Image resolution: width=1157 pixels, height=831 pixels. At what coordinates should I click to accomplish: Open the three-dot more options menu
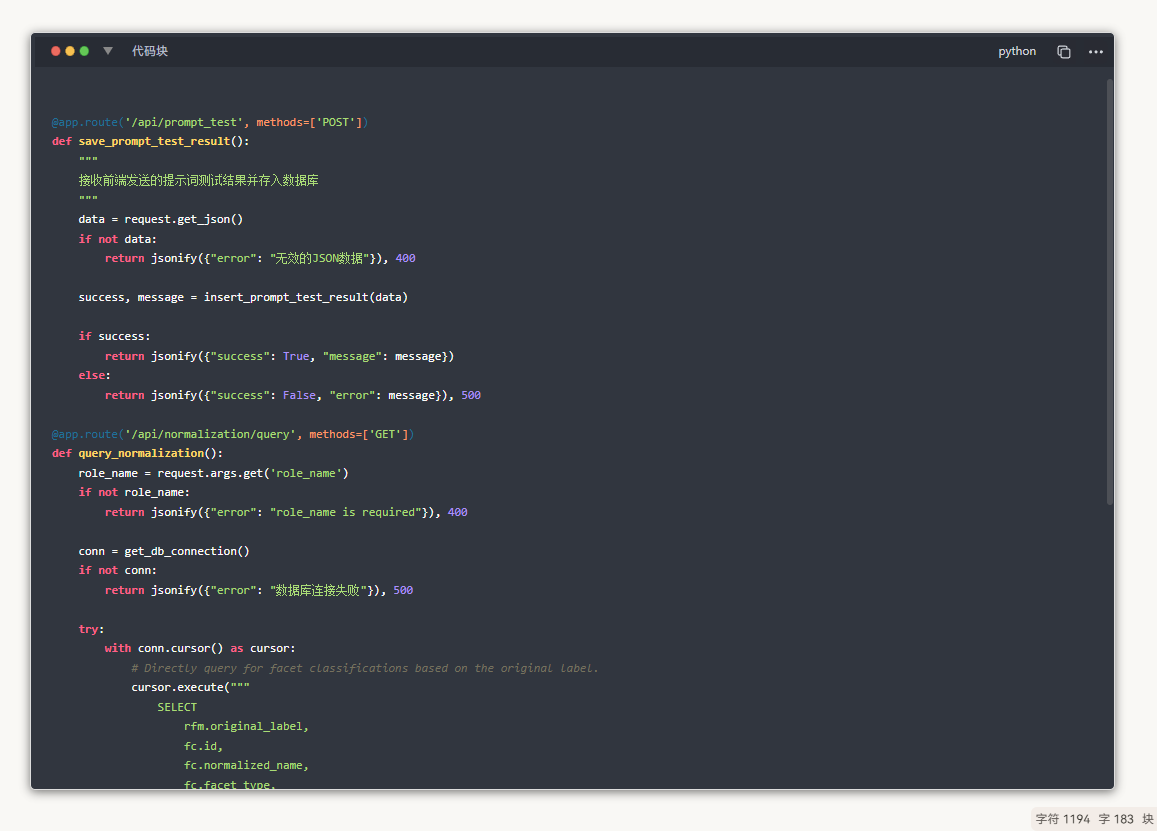(1096, 52)
